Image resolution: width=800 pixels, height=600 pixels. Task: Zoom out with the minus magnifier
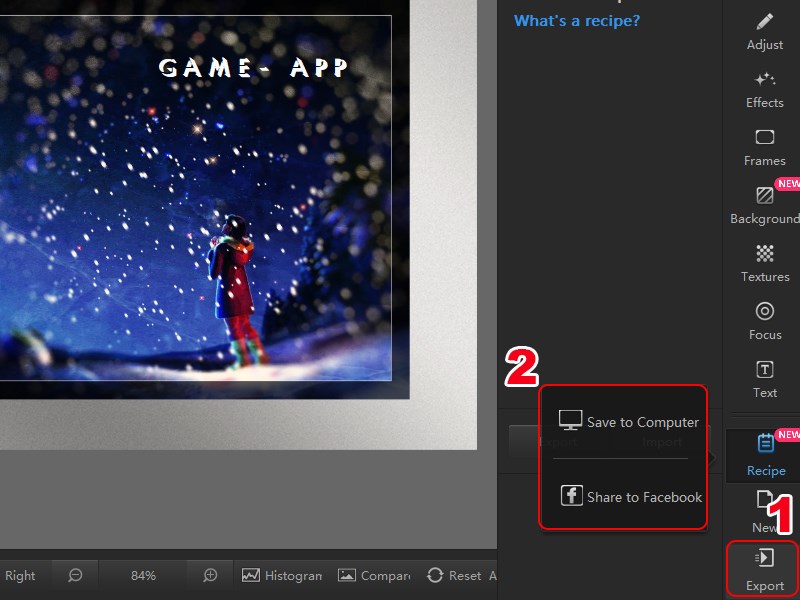click(75, 576)
